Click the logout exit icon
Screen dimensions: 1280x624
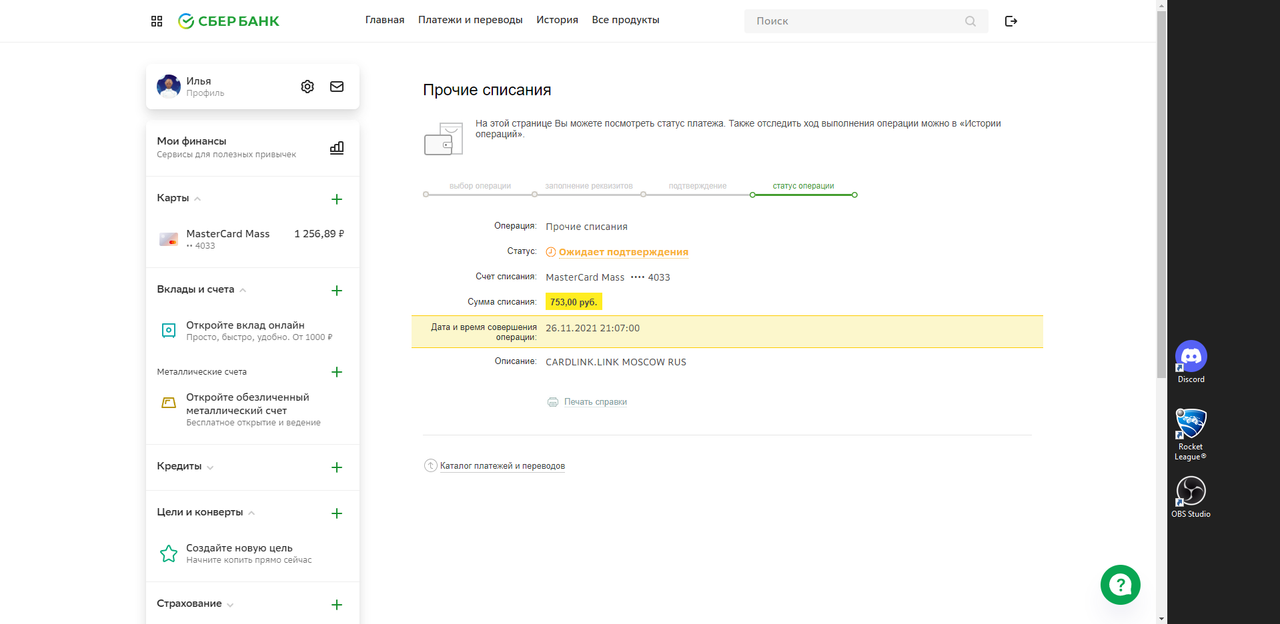point(1011,21)
